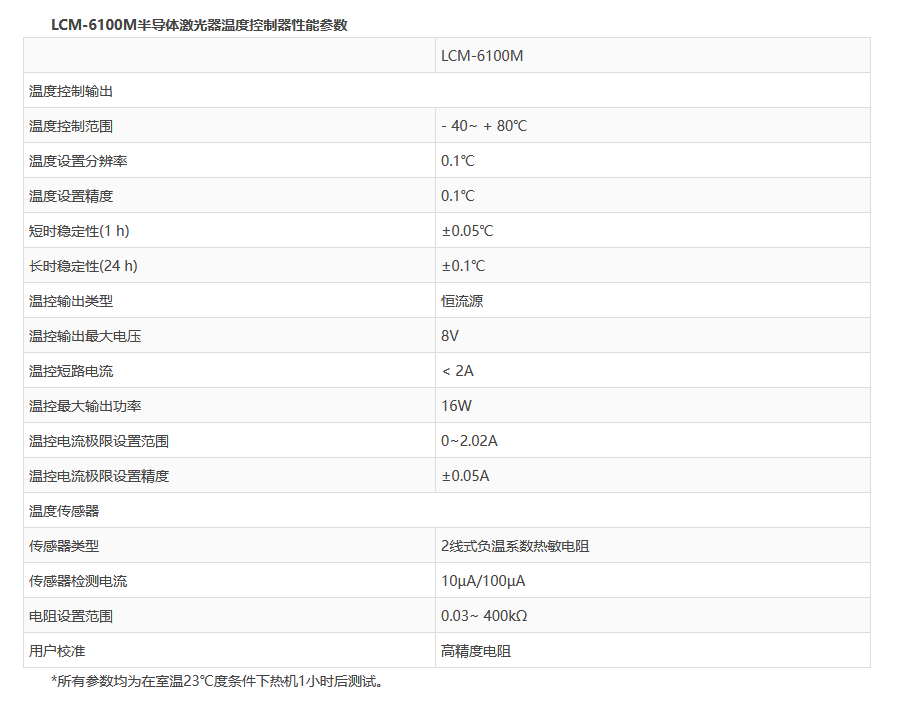Click the 温度设置精度 row label
Screen dimensions: 911x701
[71, 196]
